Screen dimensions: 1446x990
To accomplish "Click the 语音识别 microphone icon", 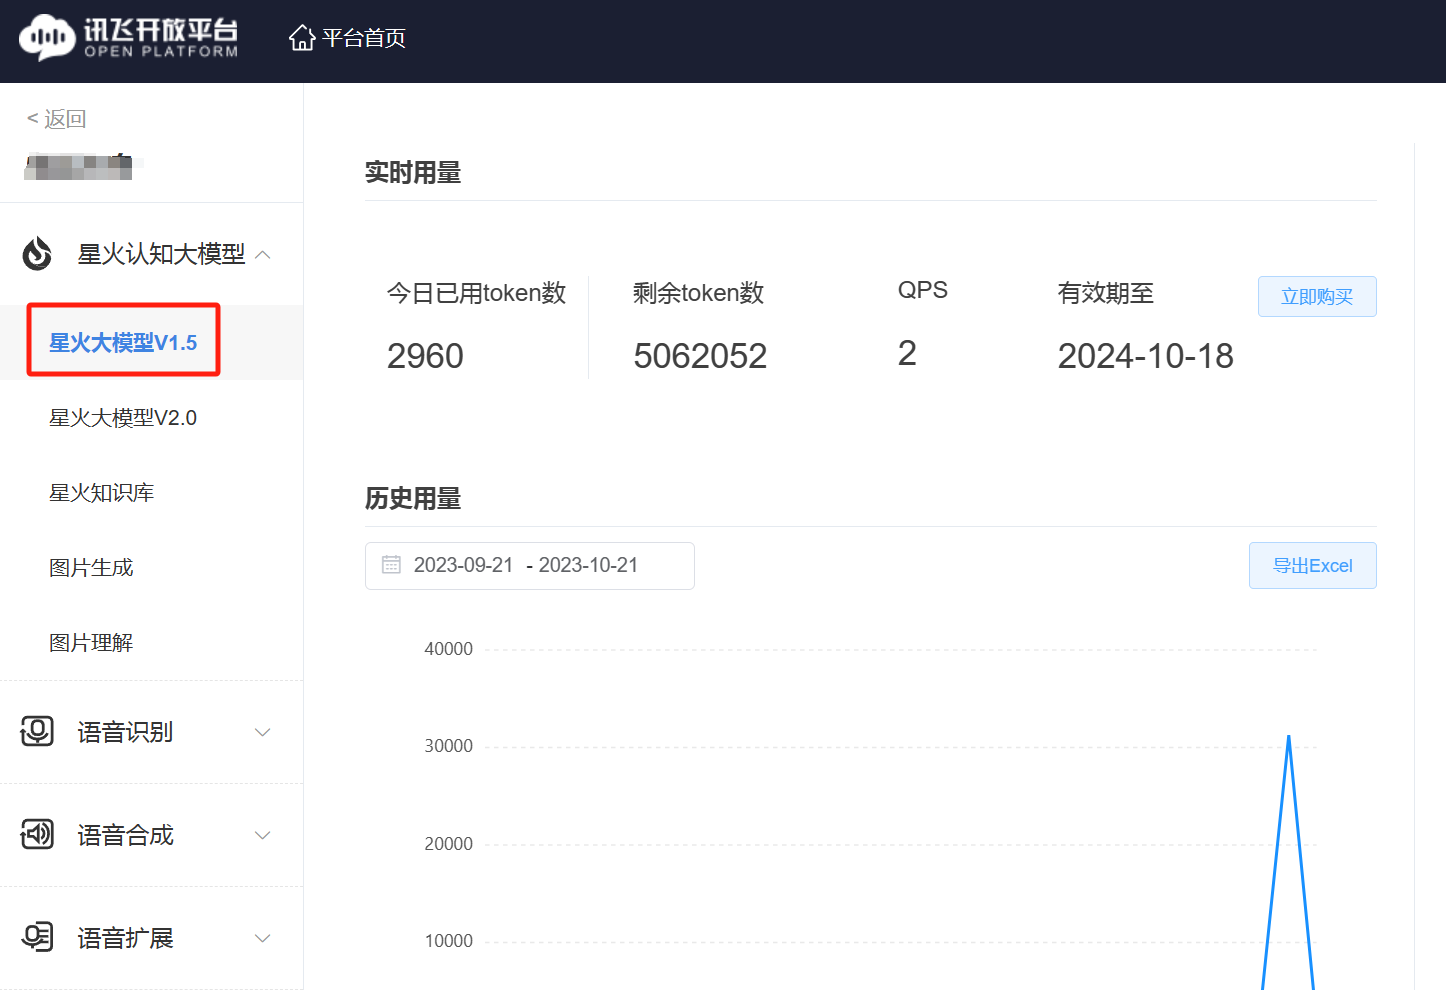I will click(38, 732).
